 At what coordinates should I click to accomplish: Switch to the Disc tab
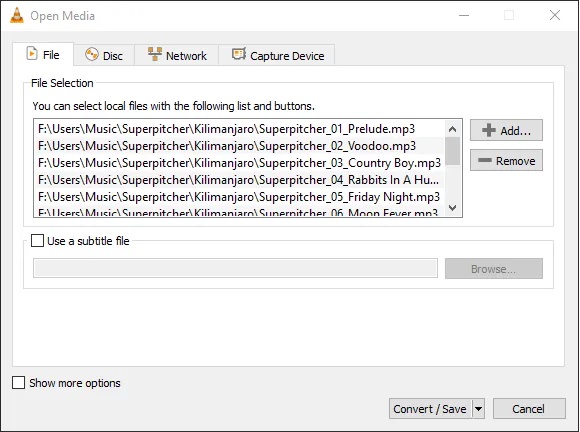(104, 55)
